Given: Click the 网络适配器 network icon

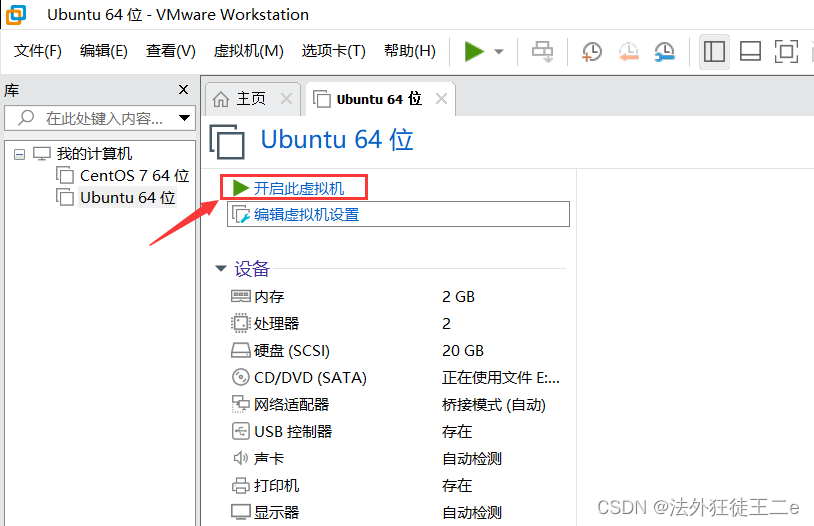Looking at the screenshot, I should coord(240,404).
